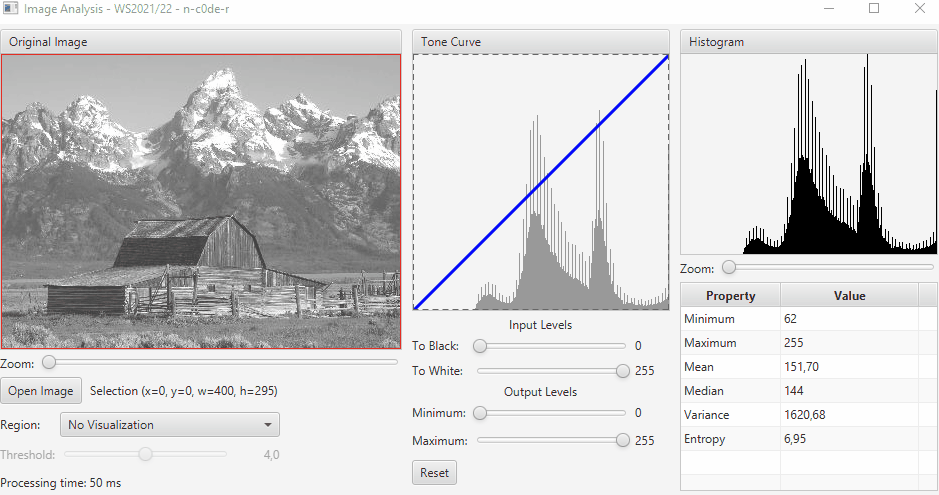Image resolution: width=939 pixels, height=495 pixels.
Task: Click the To White slider handle
Action: tap(623, 371)
